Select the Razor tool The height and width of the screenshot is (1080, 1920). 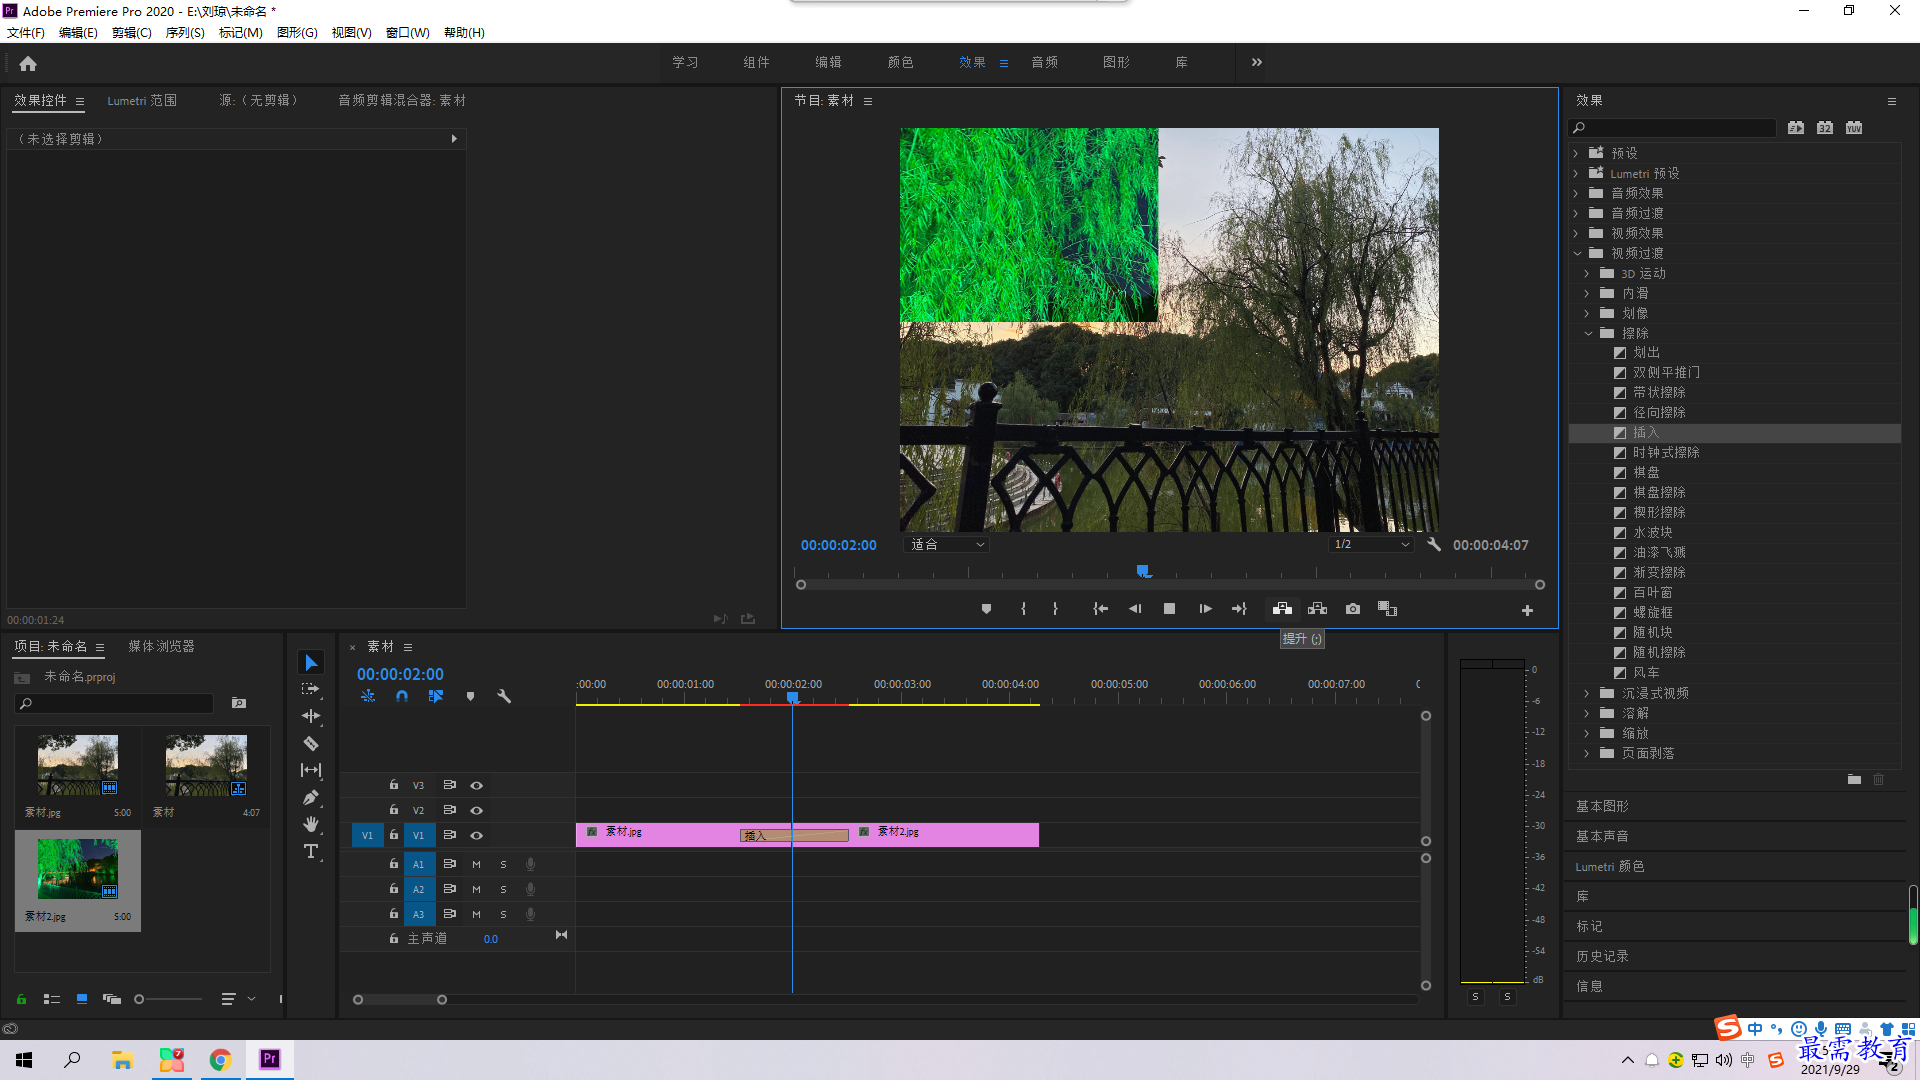tap(311, 743)
